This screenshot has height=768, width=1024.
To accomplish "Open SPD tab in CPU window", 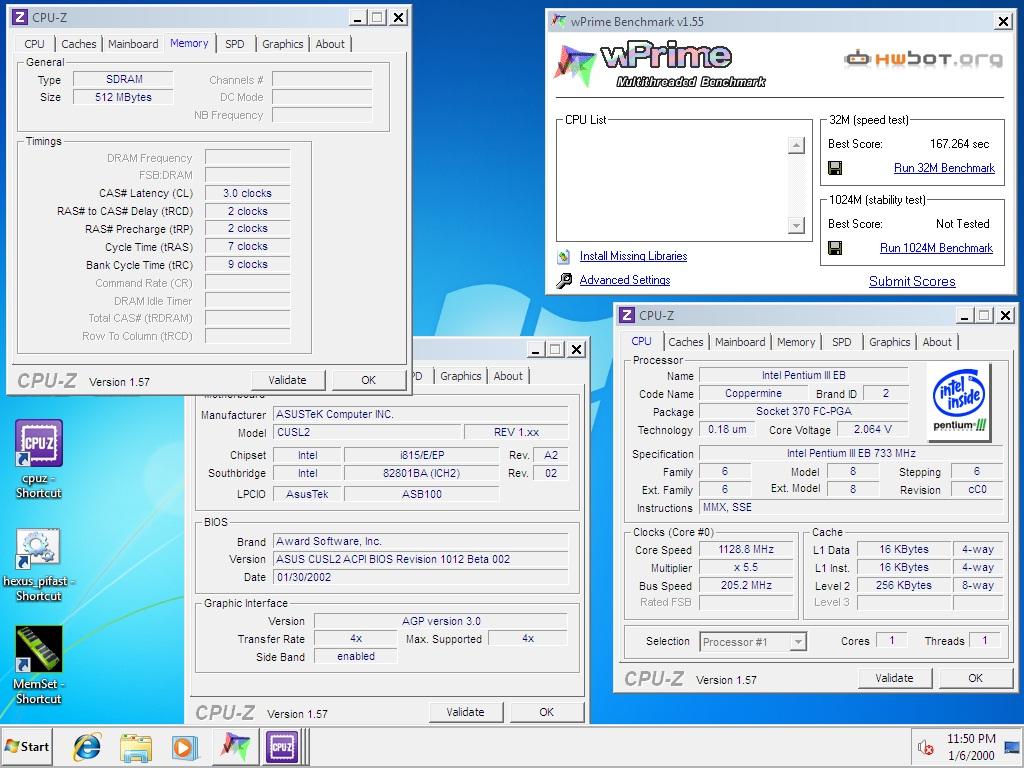I will point(842,342).
